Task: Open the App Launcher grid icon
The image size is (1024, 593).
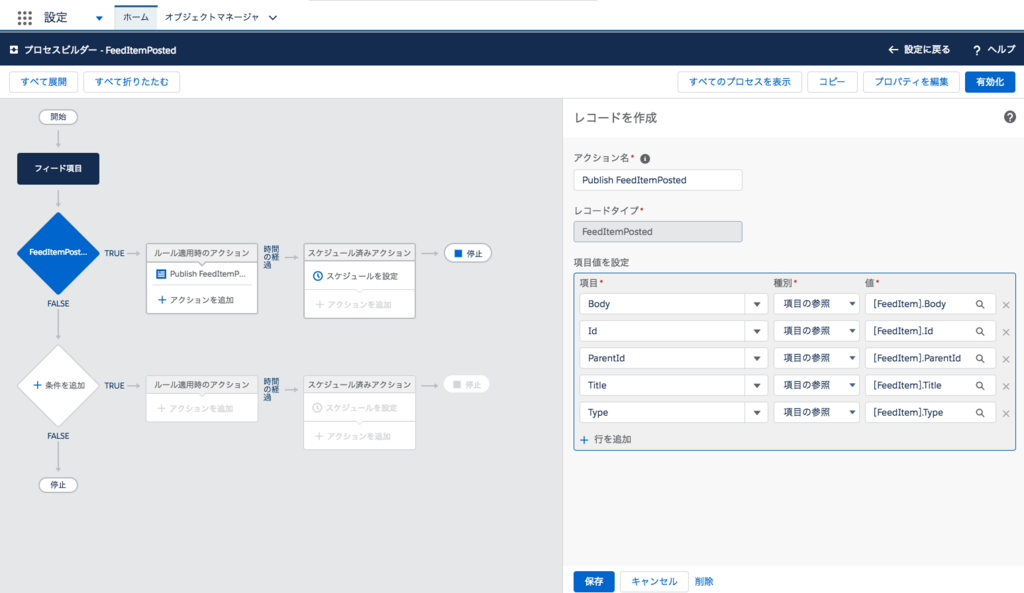Action: [x=25, y=18]
